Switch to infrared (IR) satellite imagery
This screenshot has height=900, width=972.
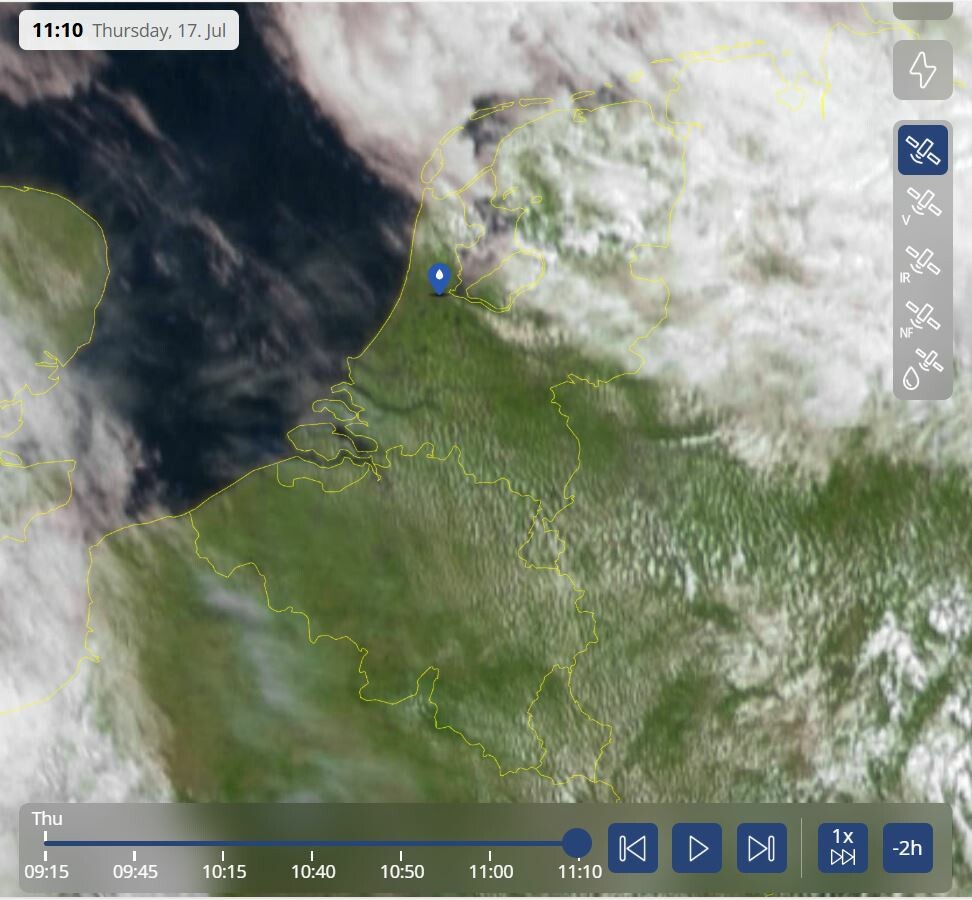[x=922, y=265]
